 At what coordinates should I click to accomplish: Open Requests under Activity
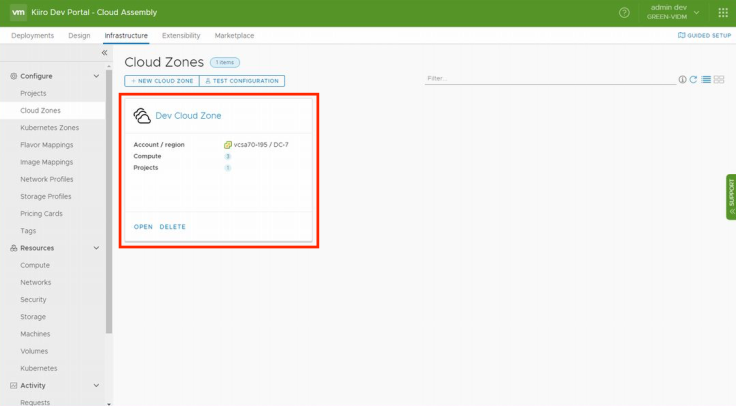35,402
